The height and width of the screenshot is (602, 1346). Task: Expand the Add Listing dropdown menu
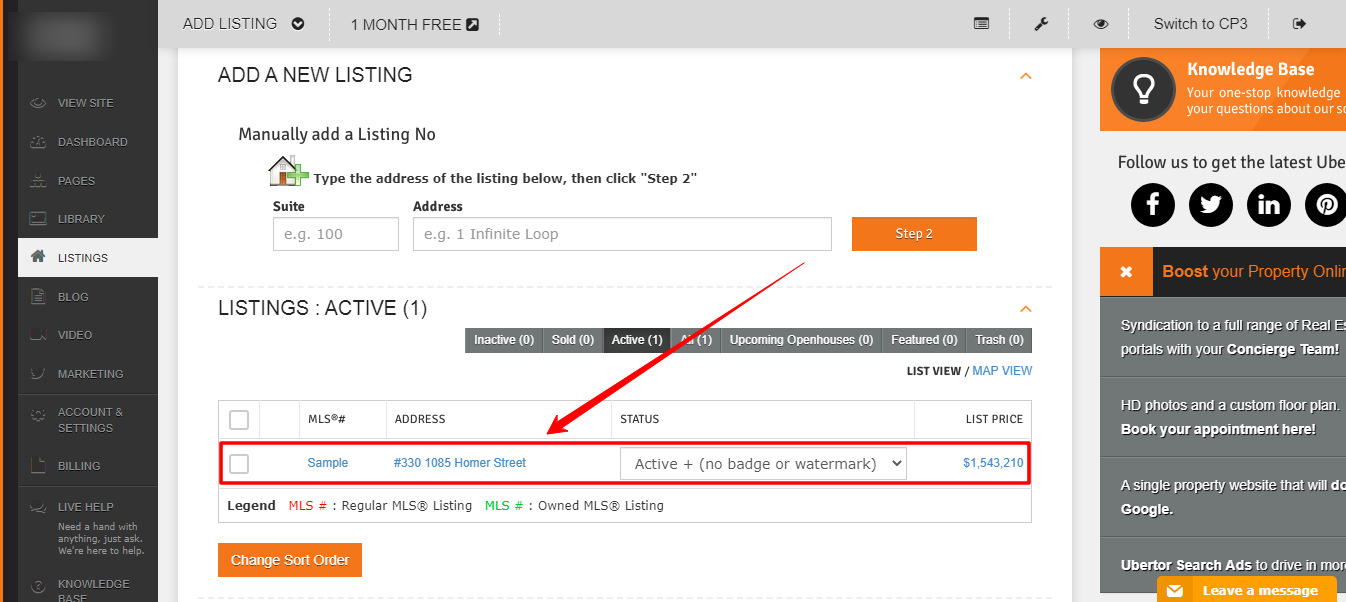(x=297, y=24)
